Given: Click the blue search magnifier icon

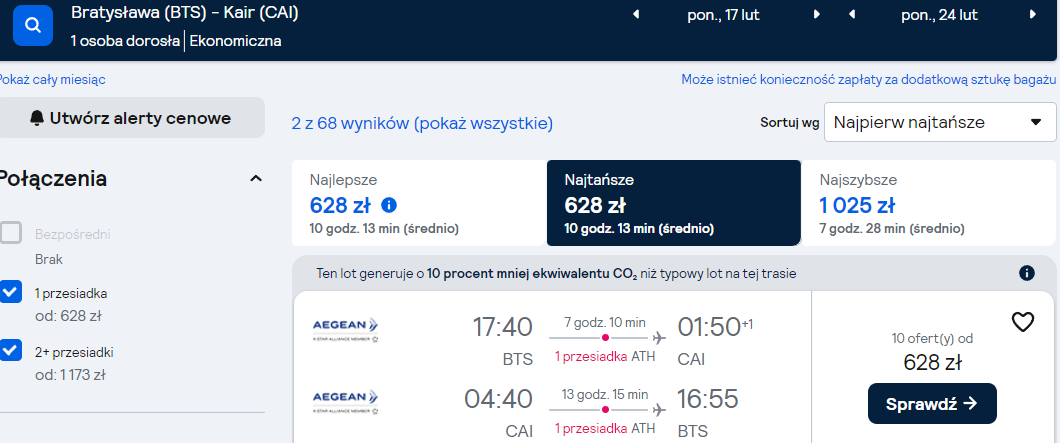Looking at the screenshot, I should pyautogui.click(x=32, y=25).
